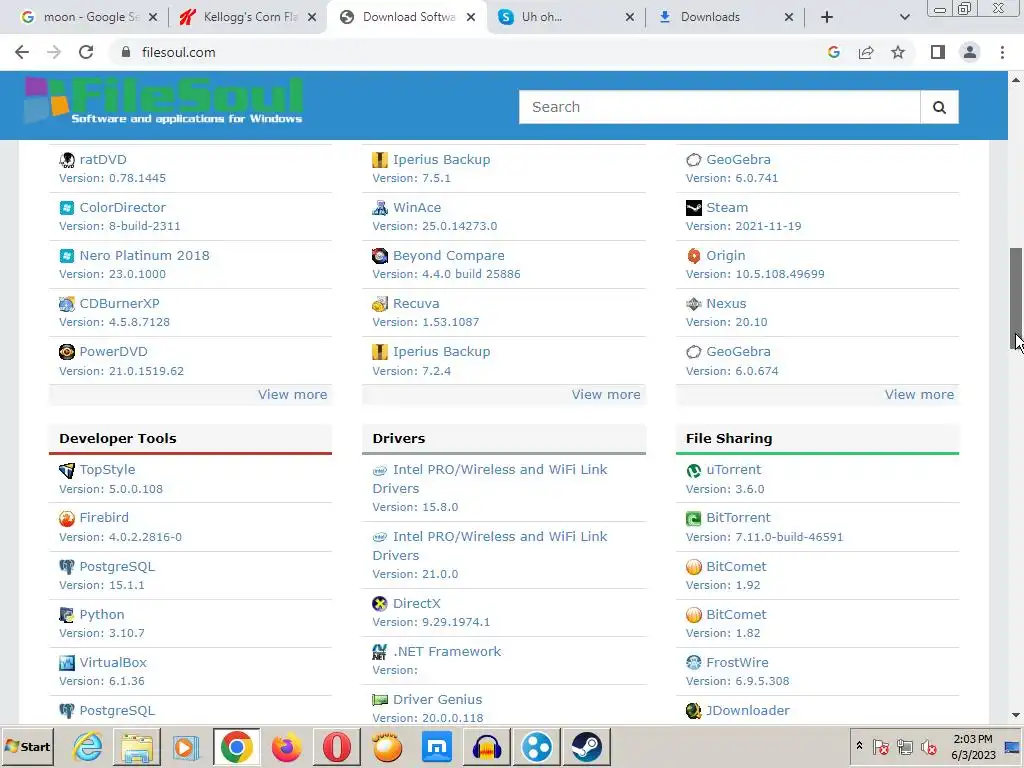Viewport: 1024px width, 768px height.
Task: Go back to previous page
Action: tap(22, 52)
